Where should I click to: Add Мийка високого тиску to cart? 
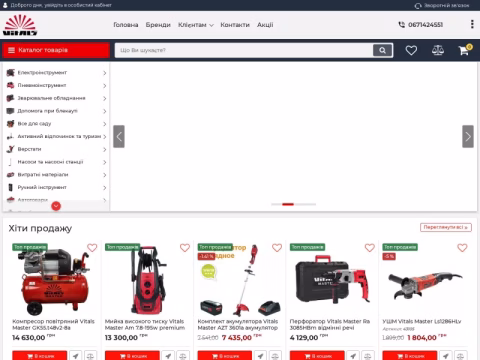132,355
